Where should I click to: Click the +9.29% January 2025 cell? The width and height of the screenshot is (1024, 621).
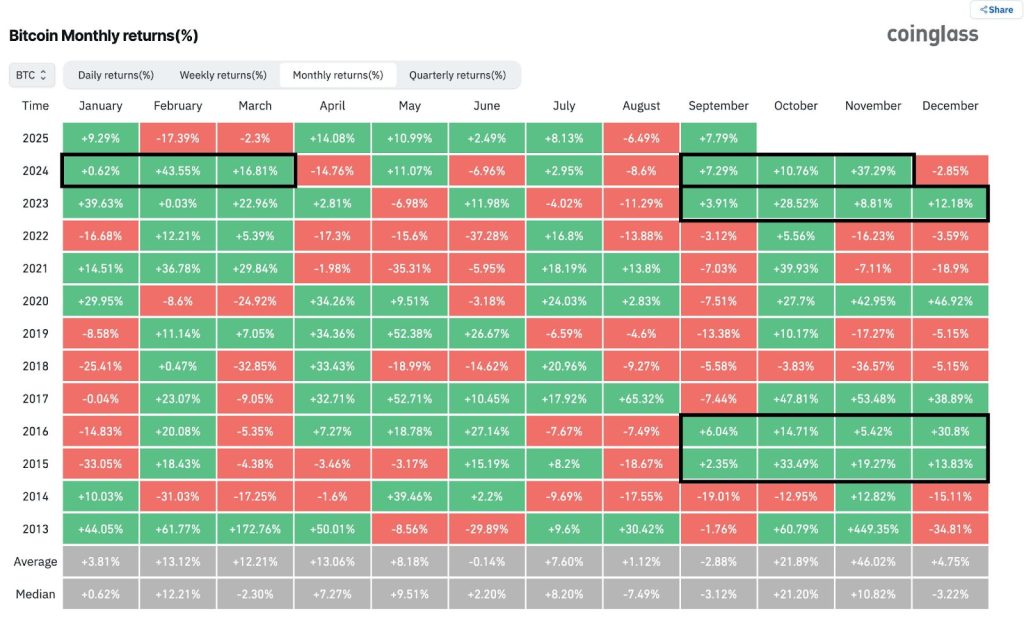click(x=100, y=138)
